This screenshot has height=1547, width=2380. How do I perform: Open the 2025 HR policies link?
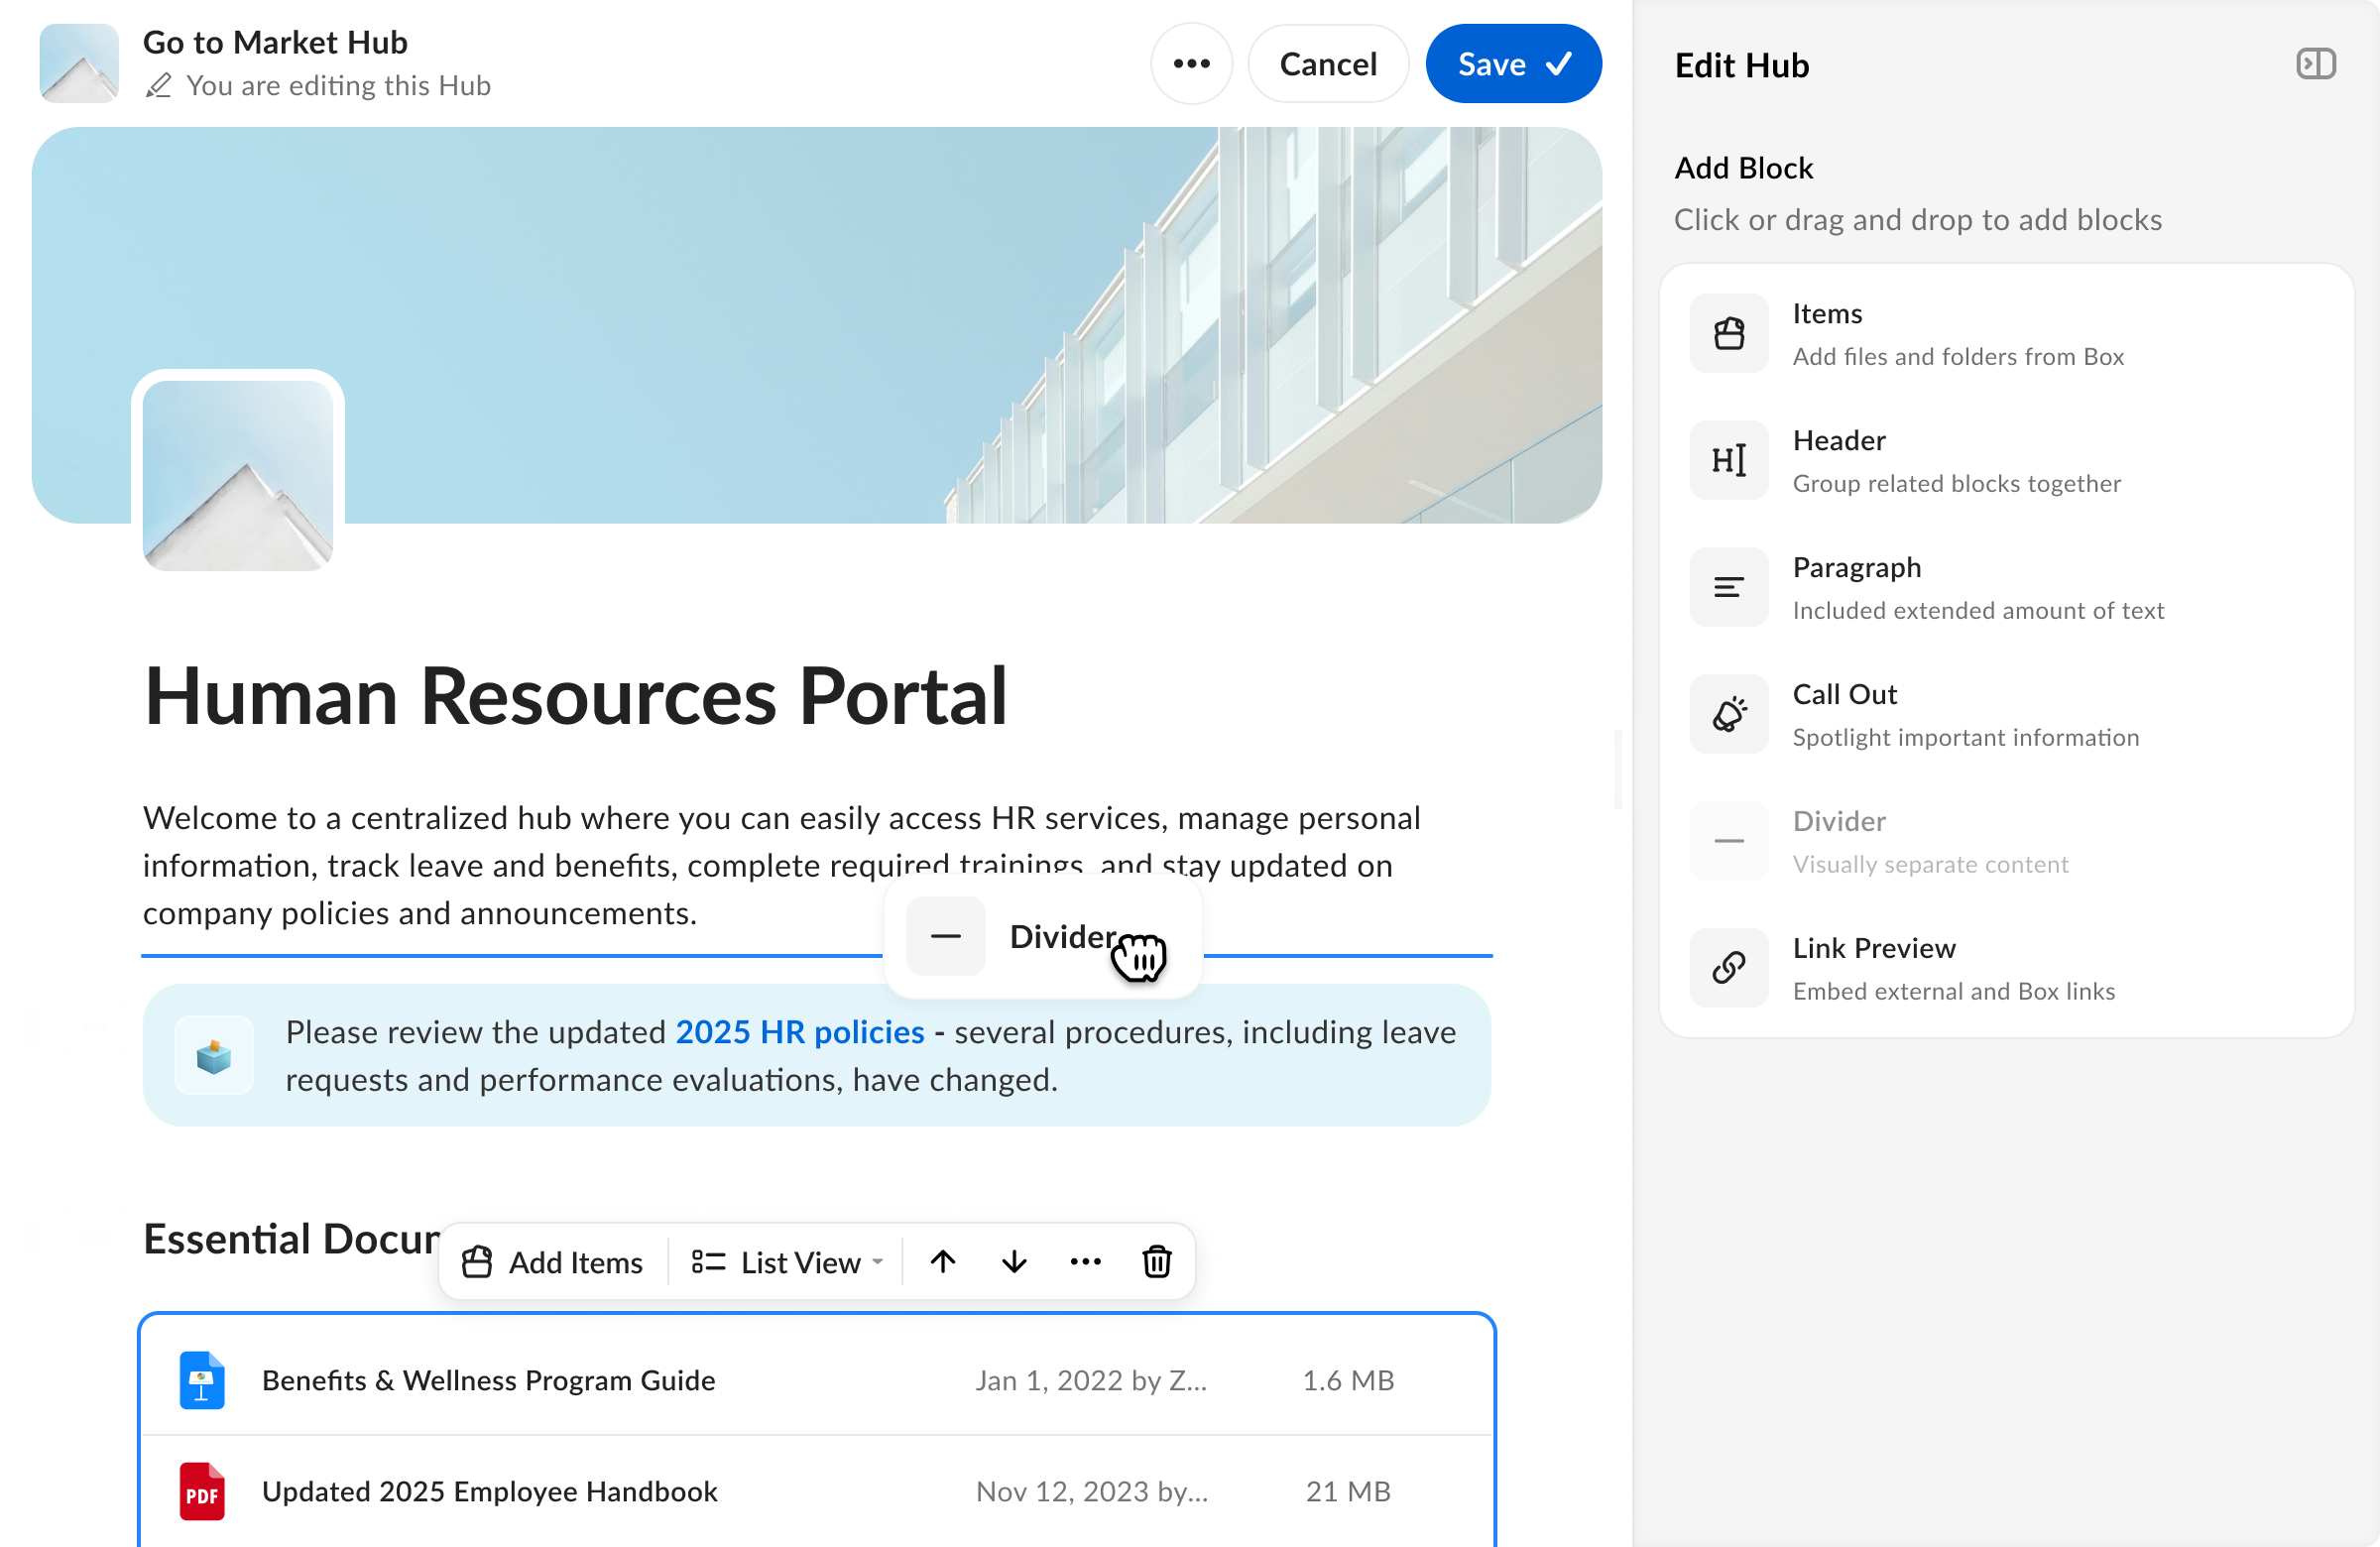800,1032
